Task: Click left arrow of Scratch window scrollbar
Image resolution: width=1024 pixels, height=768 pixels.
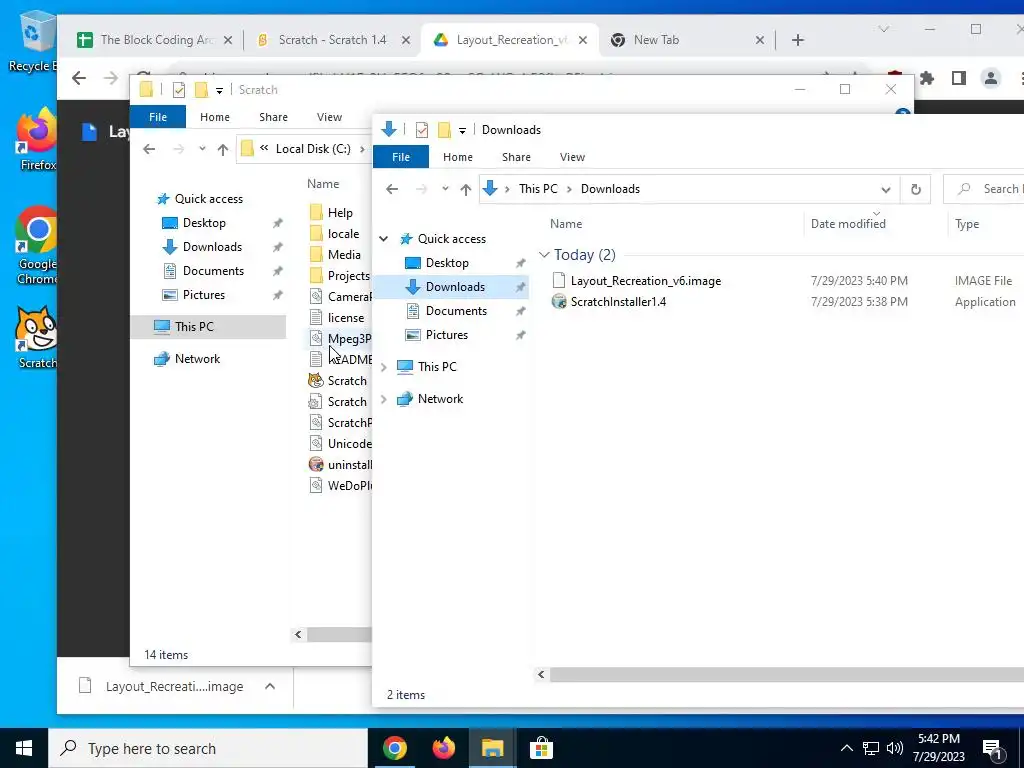Action: tap(298, 635)
